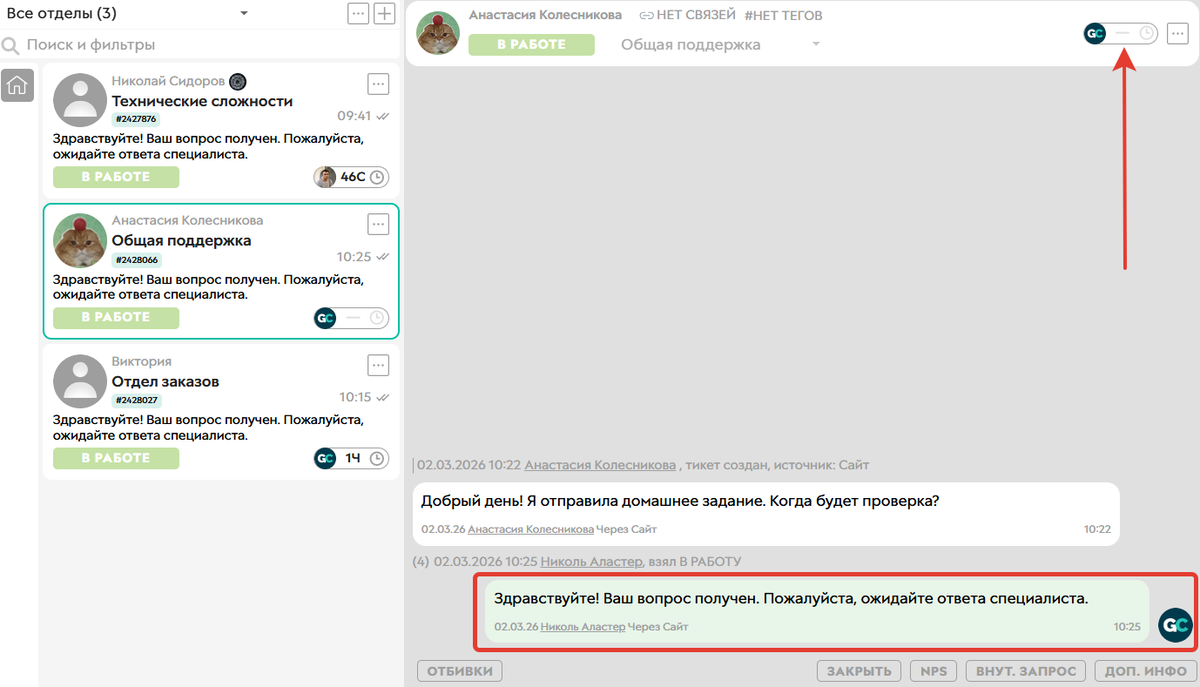Click time 09:41 on first ticket

pos(354,116)
